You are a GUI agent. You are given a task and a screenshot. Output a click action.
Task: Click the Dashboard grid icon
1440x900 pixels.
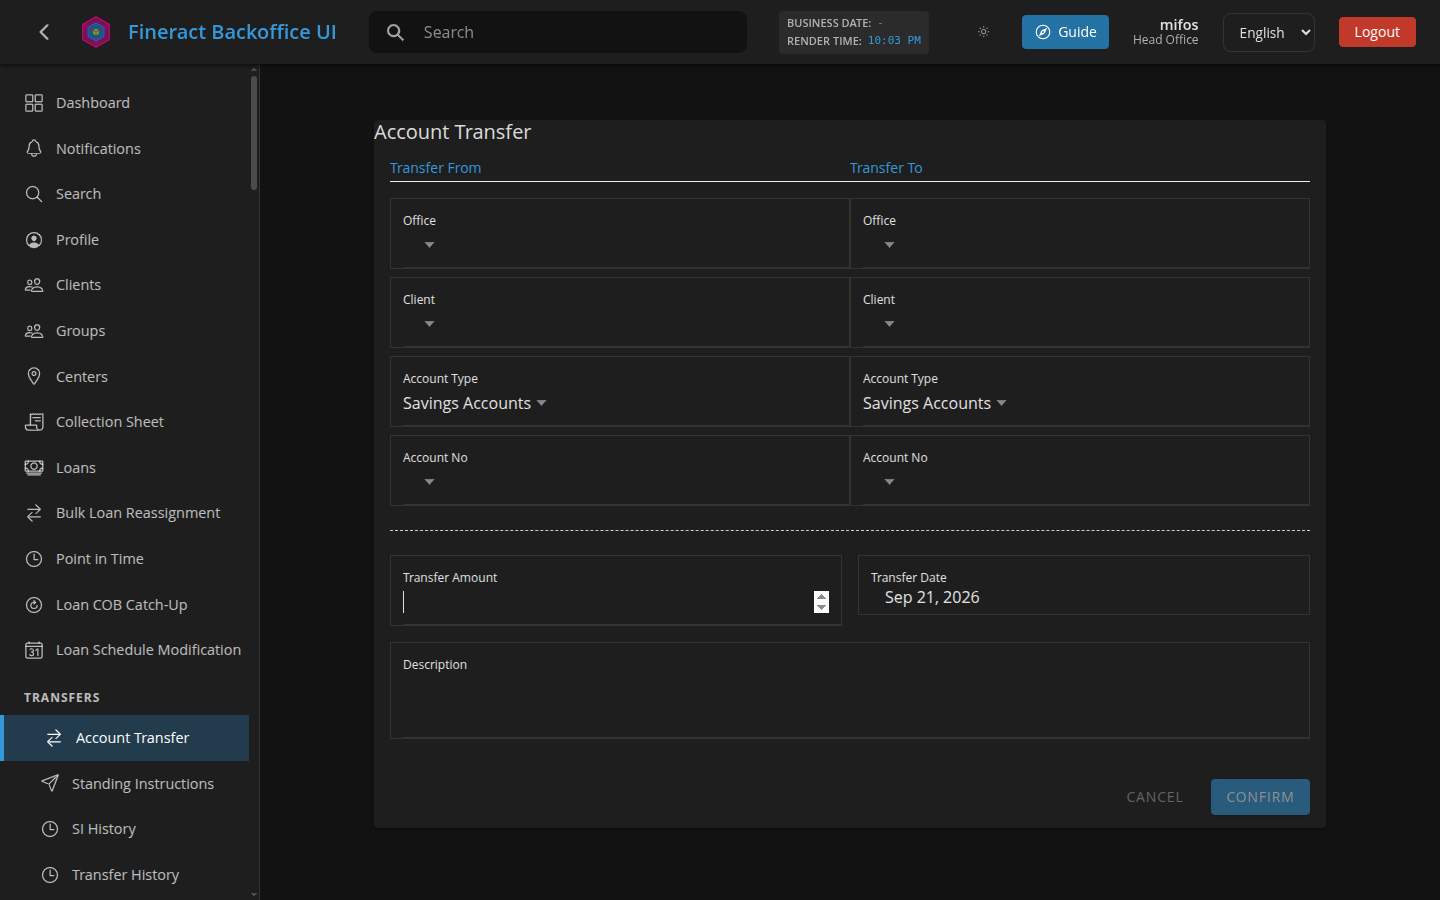coord(34,103)
